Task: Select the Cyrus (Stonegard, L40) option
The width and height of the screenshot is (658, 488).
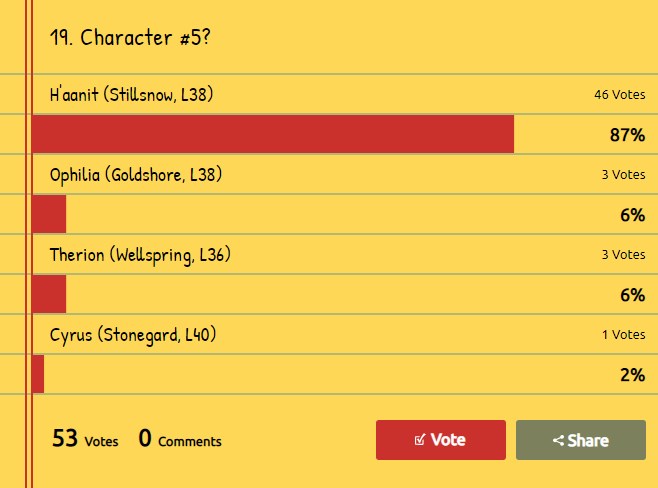Action: 133,335
